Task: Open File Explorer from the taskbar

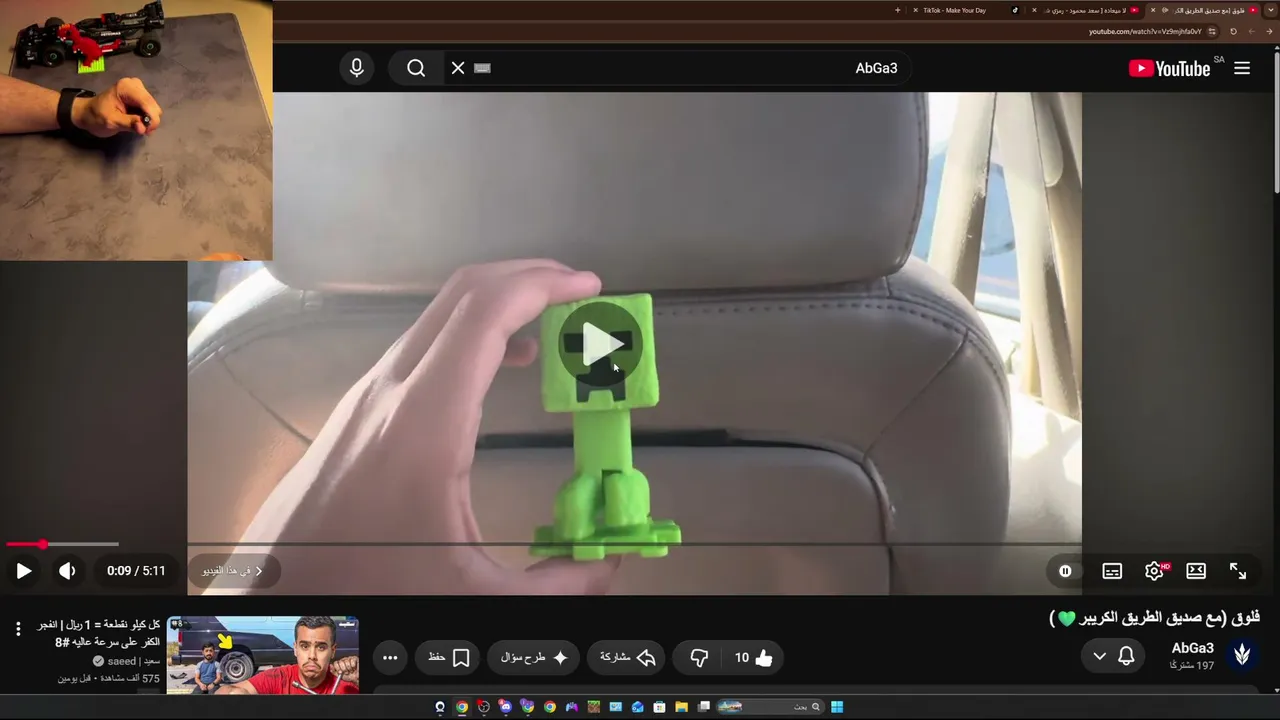Action: click(682, 707)
